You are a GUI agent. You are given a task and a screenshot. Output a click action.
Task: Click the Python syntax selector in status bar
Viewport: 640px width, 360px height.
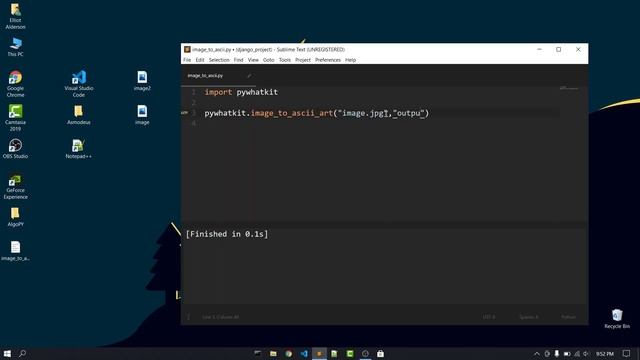click(568, 317)
